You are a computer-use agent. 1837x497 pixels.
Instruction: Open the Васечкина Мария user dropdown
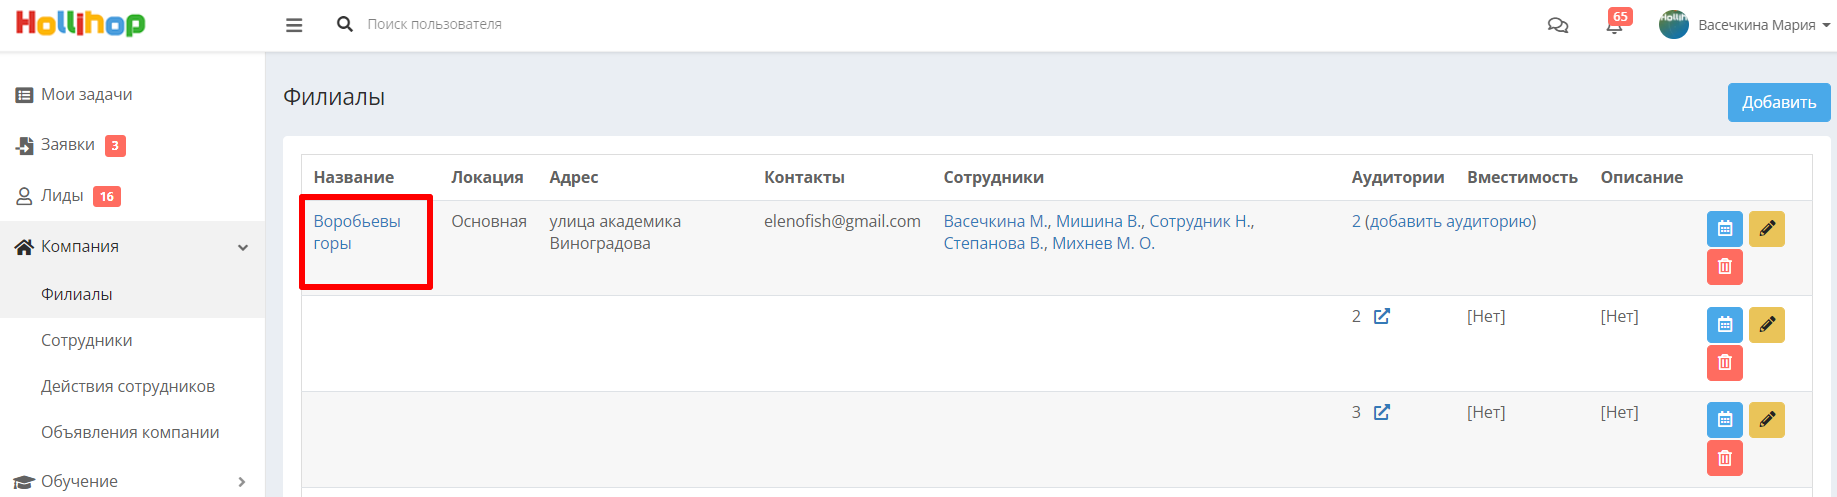[x=1745, y=25]
